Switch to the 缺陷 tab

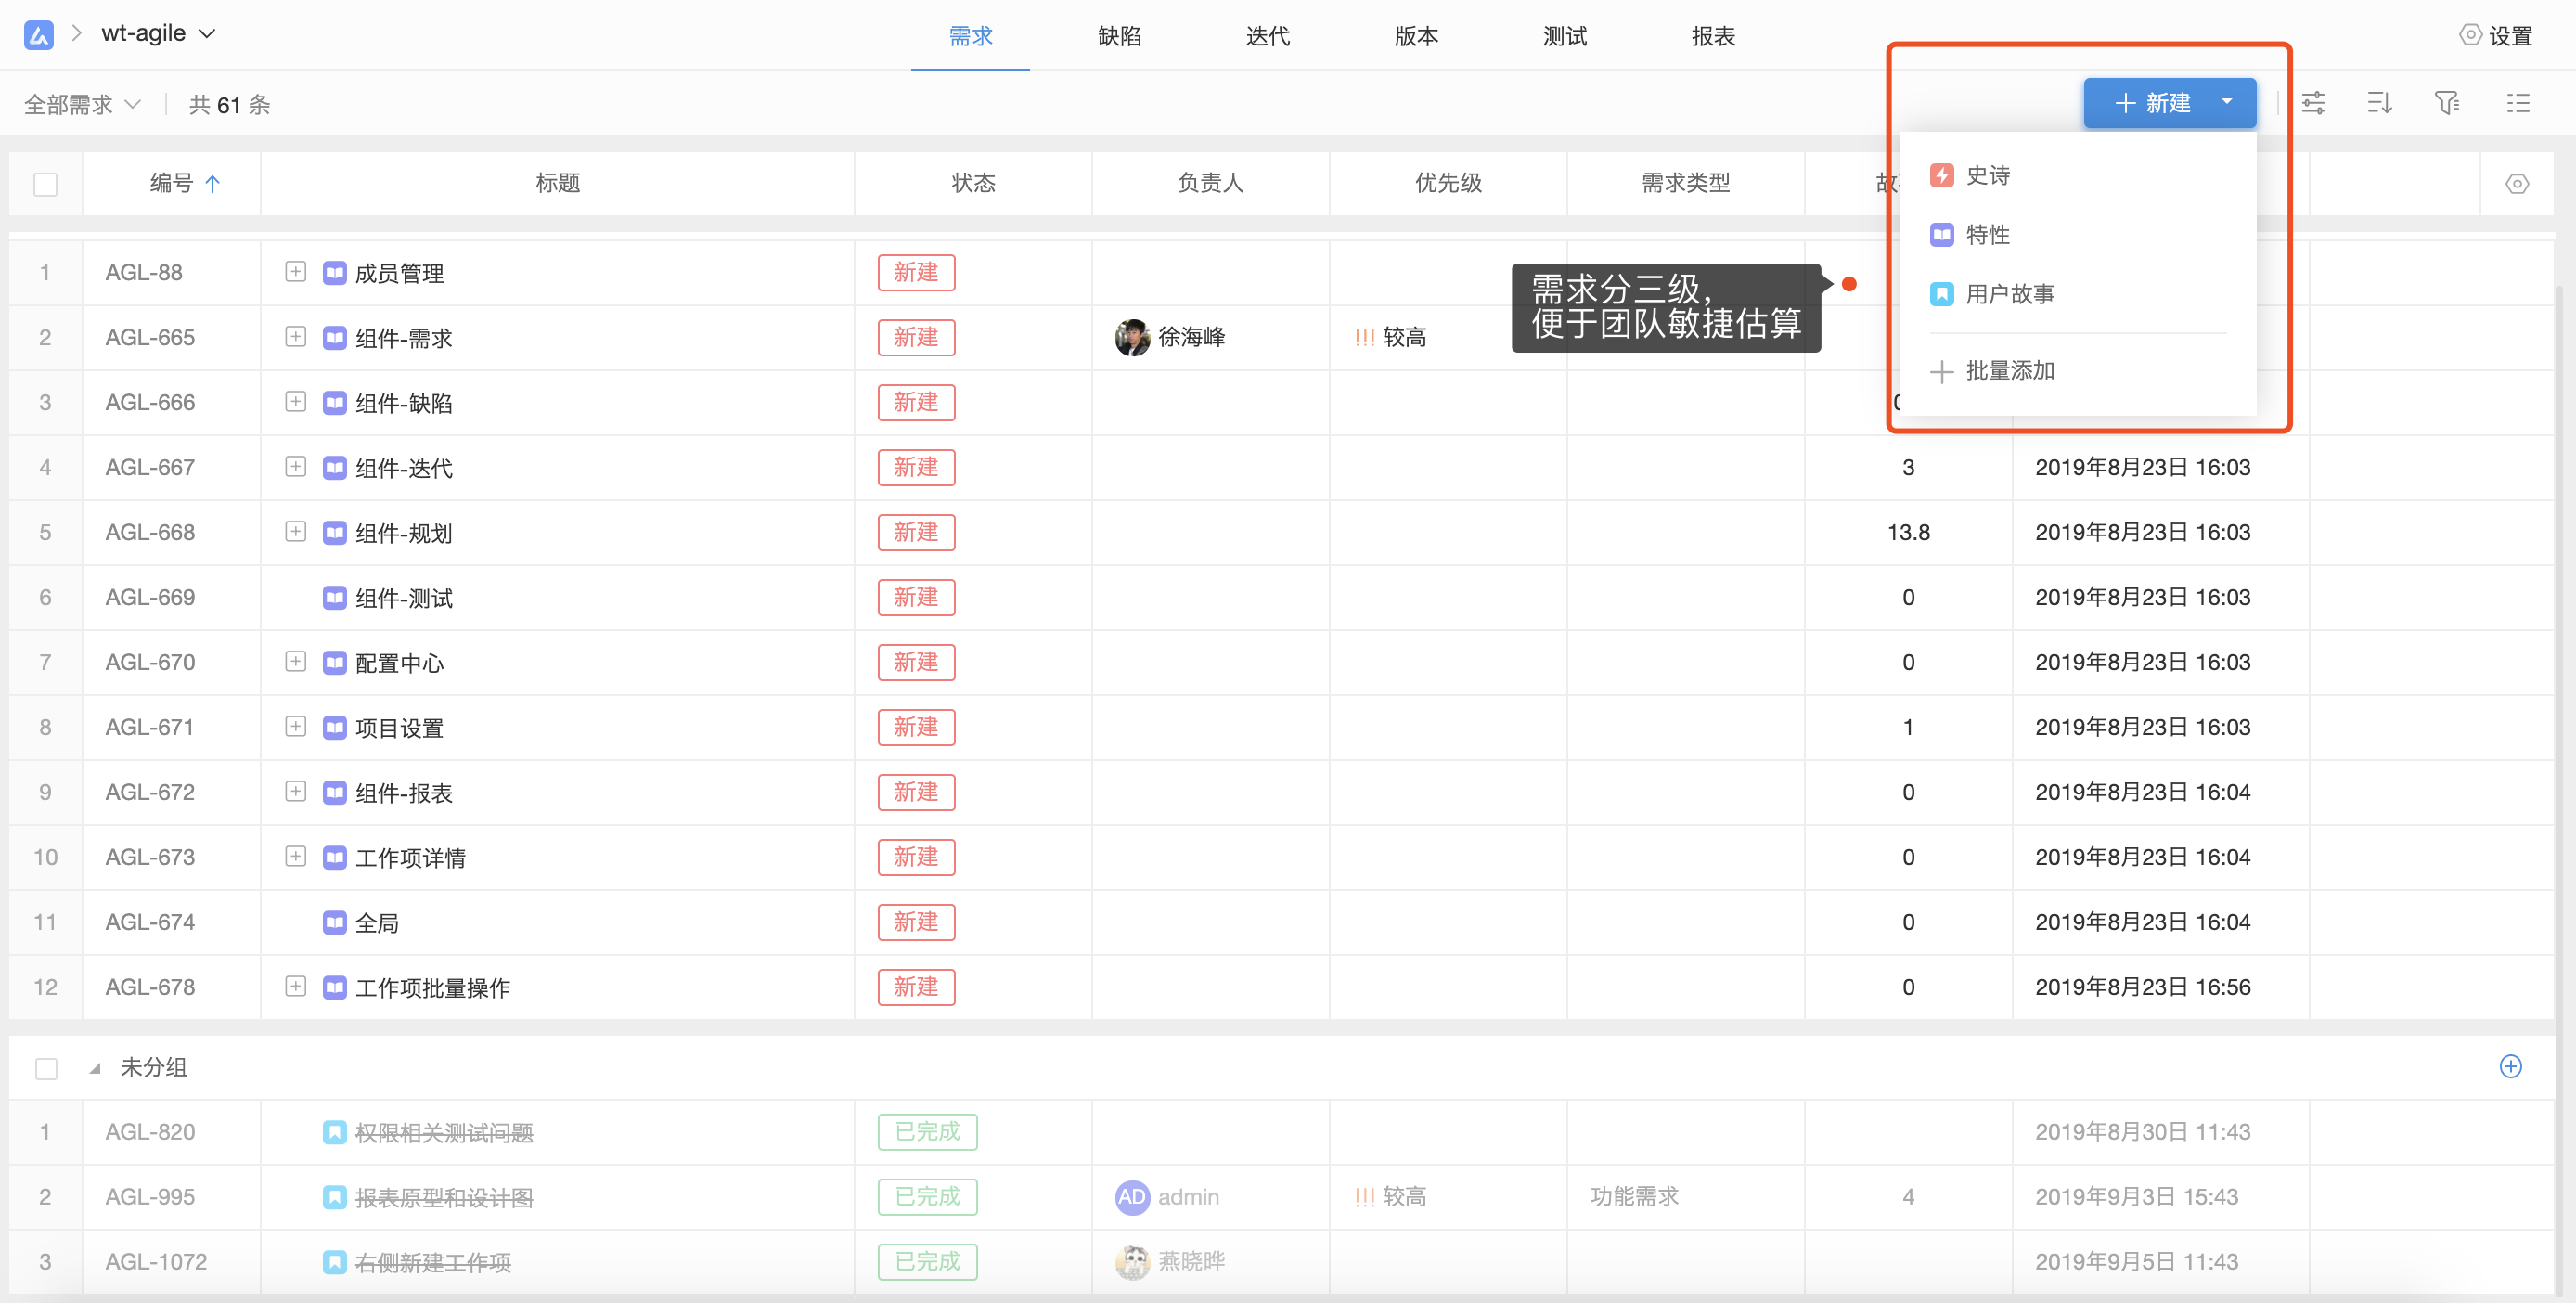1118,37
